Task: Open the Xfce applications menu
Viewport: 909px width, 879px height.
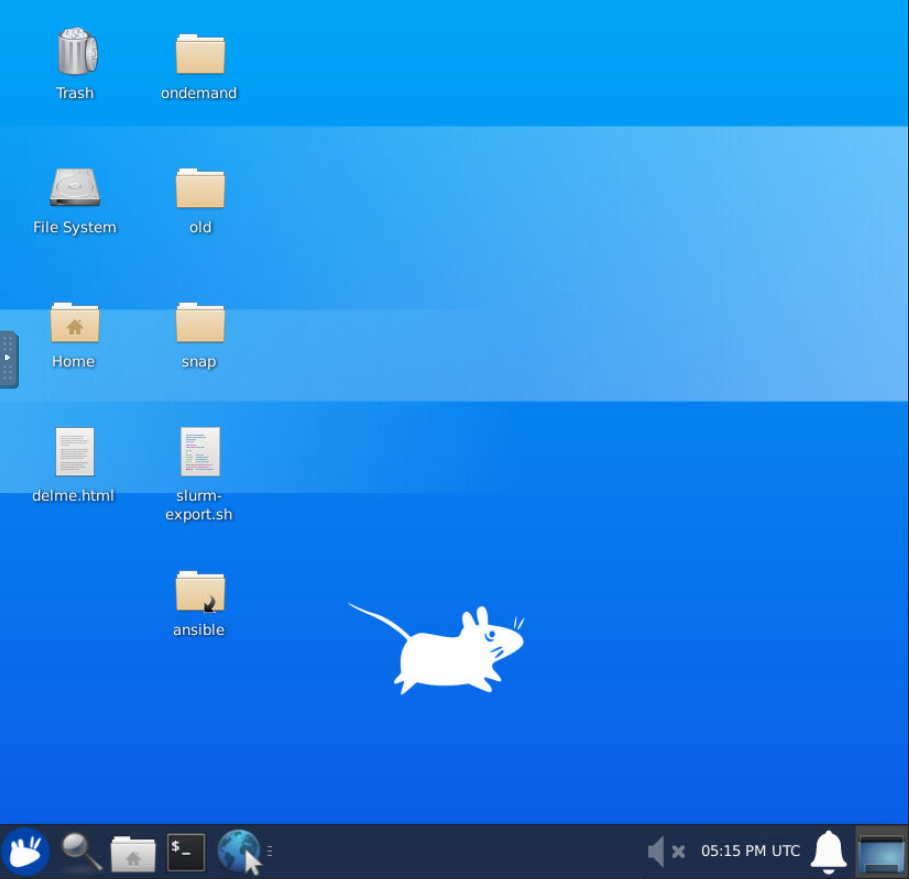Action: point(25,851)
